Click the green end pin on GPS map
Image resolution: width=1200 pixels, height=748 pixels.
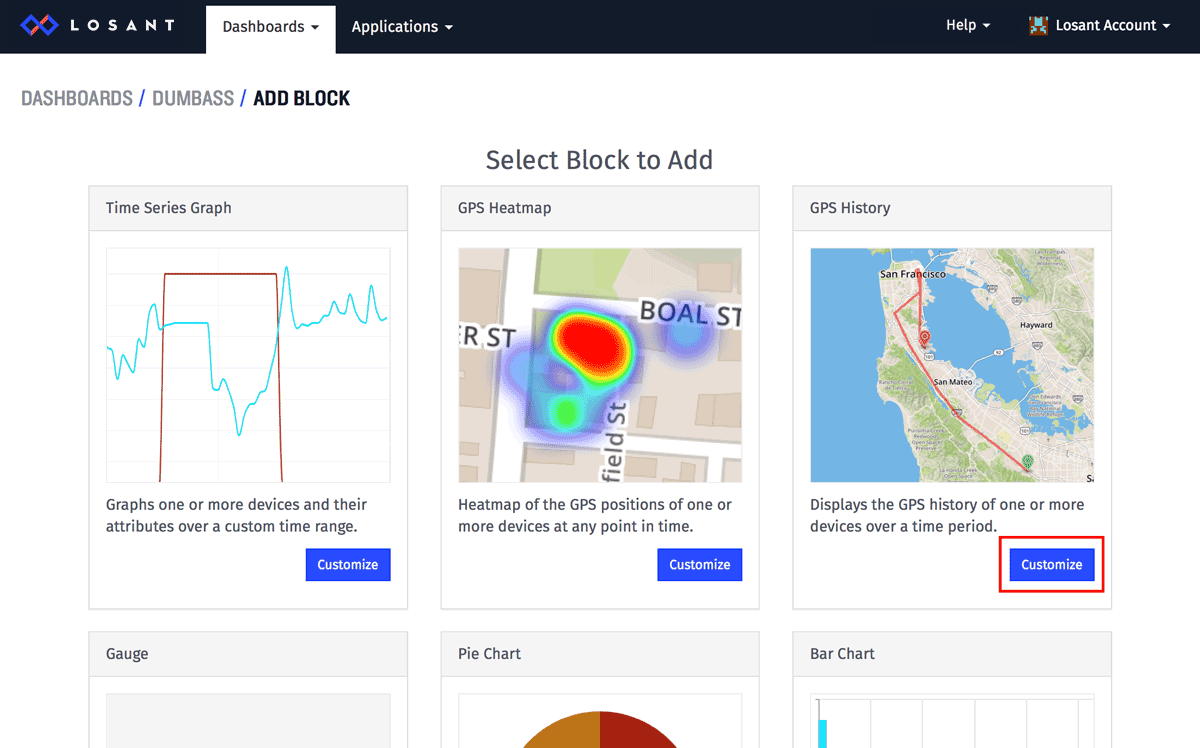(1028, 462)
